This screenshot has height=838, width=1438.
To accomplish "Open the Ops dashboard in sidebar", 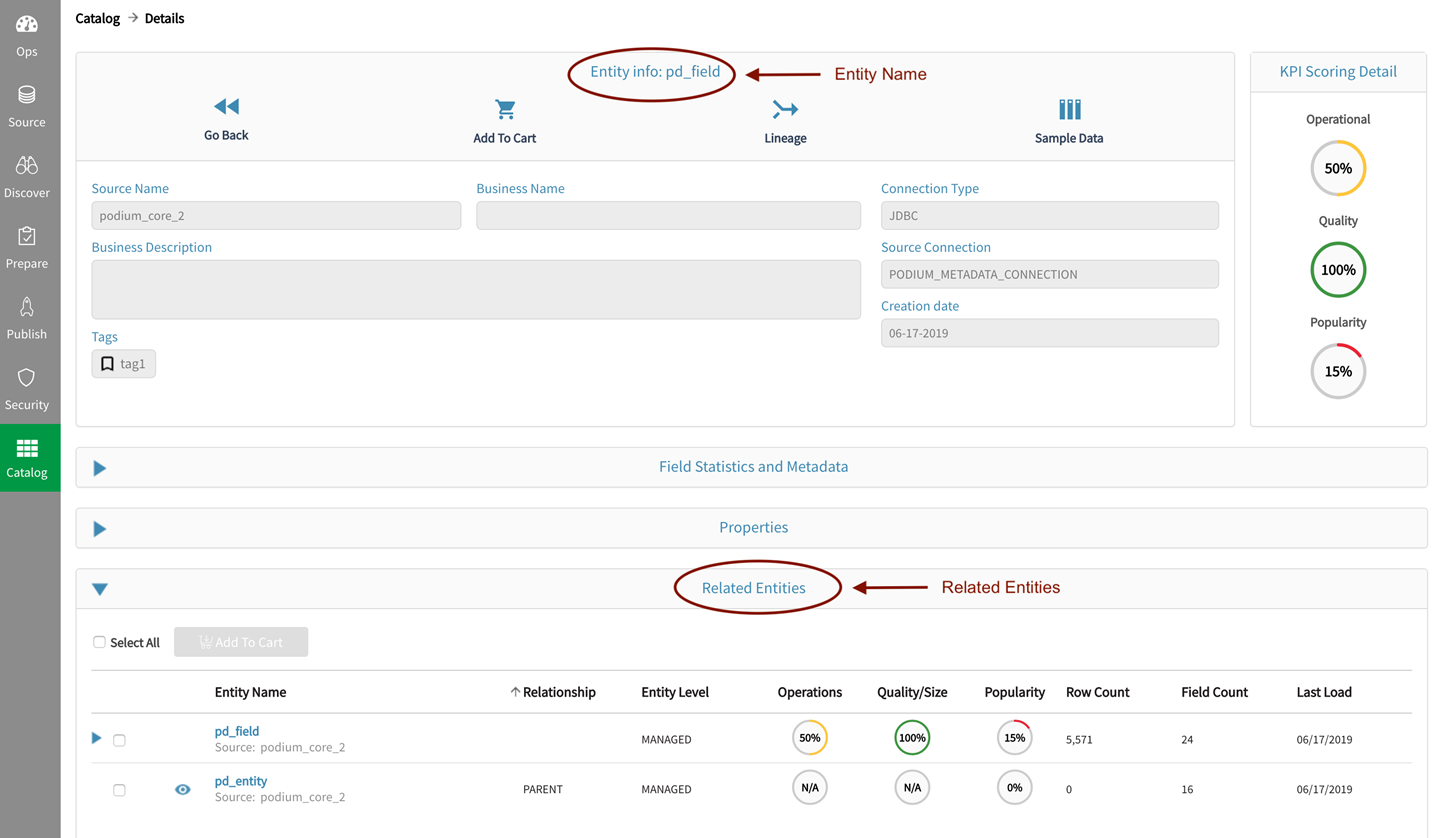I will [27, 36].
